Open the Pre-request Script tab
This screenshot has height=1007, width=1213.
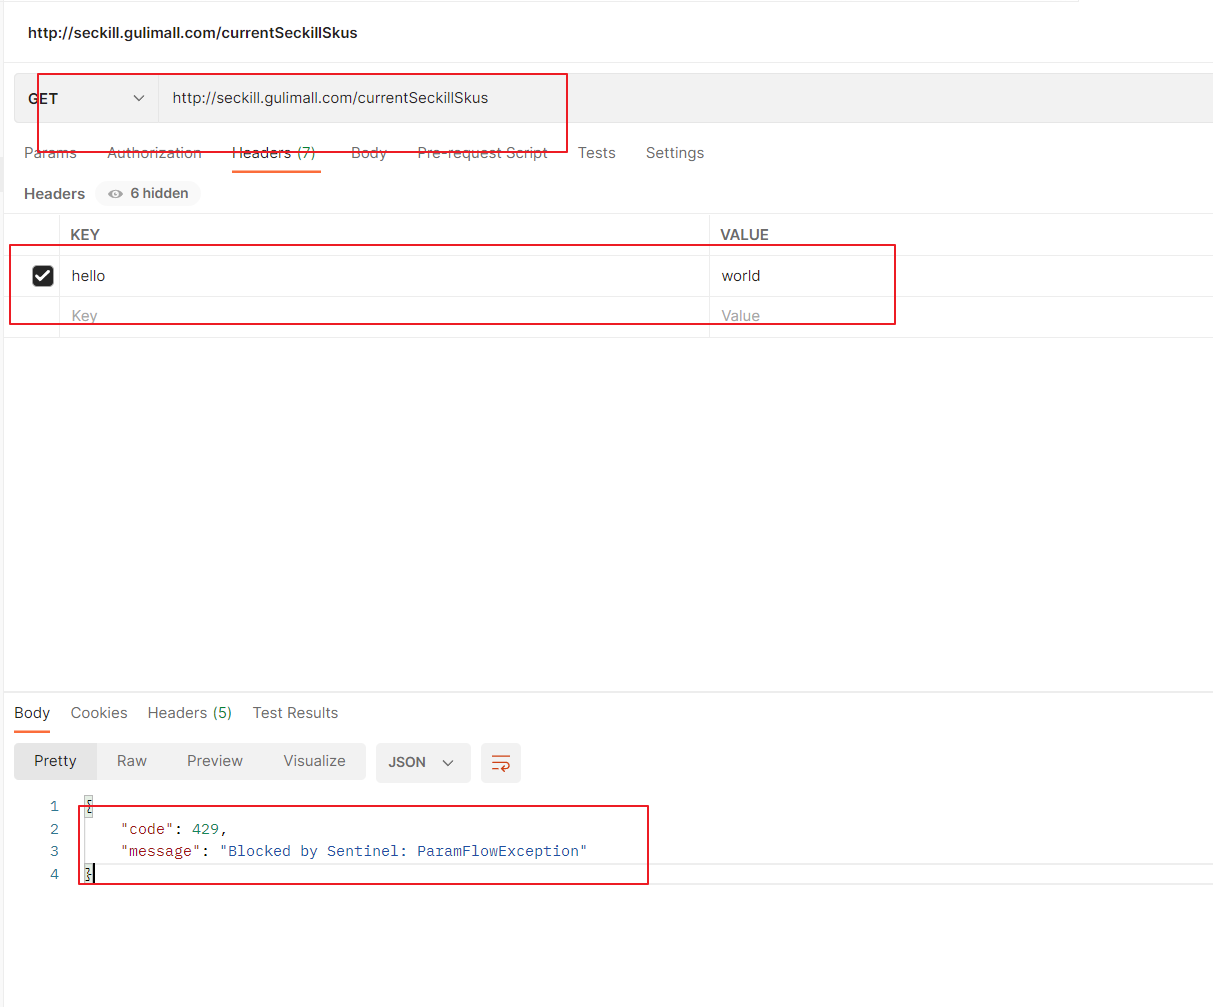pyautogui.click(x=482, y=153)
